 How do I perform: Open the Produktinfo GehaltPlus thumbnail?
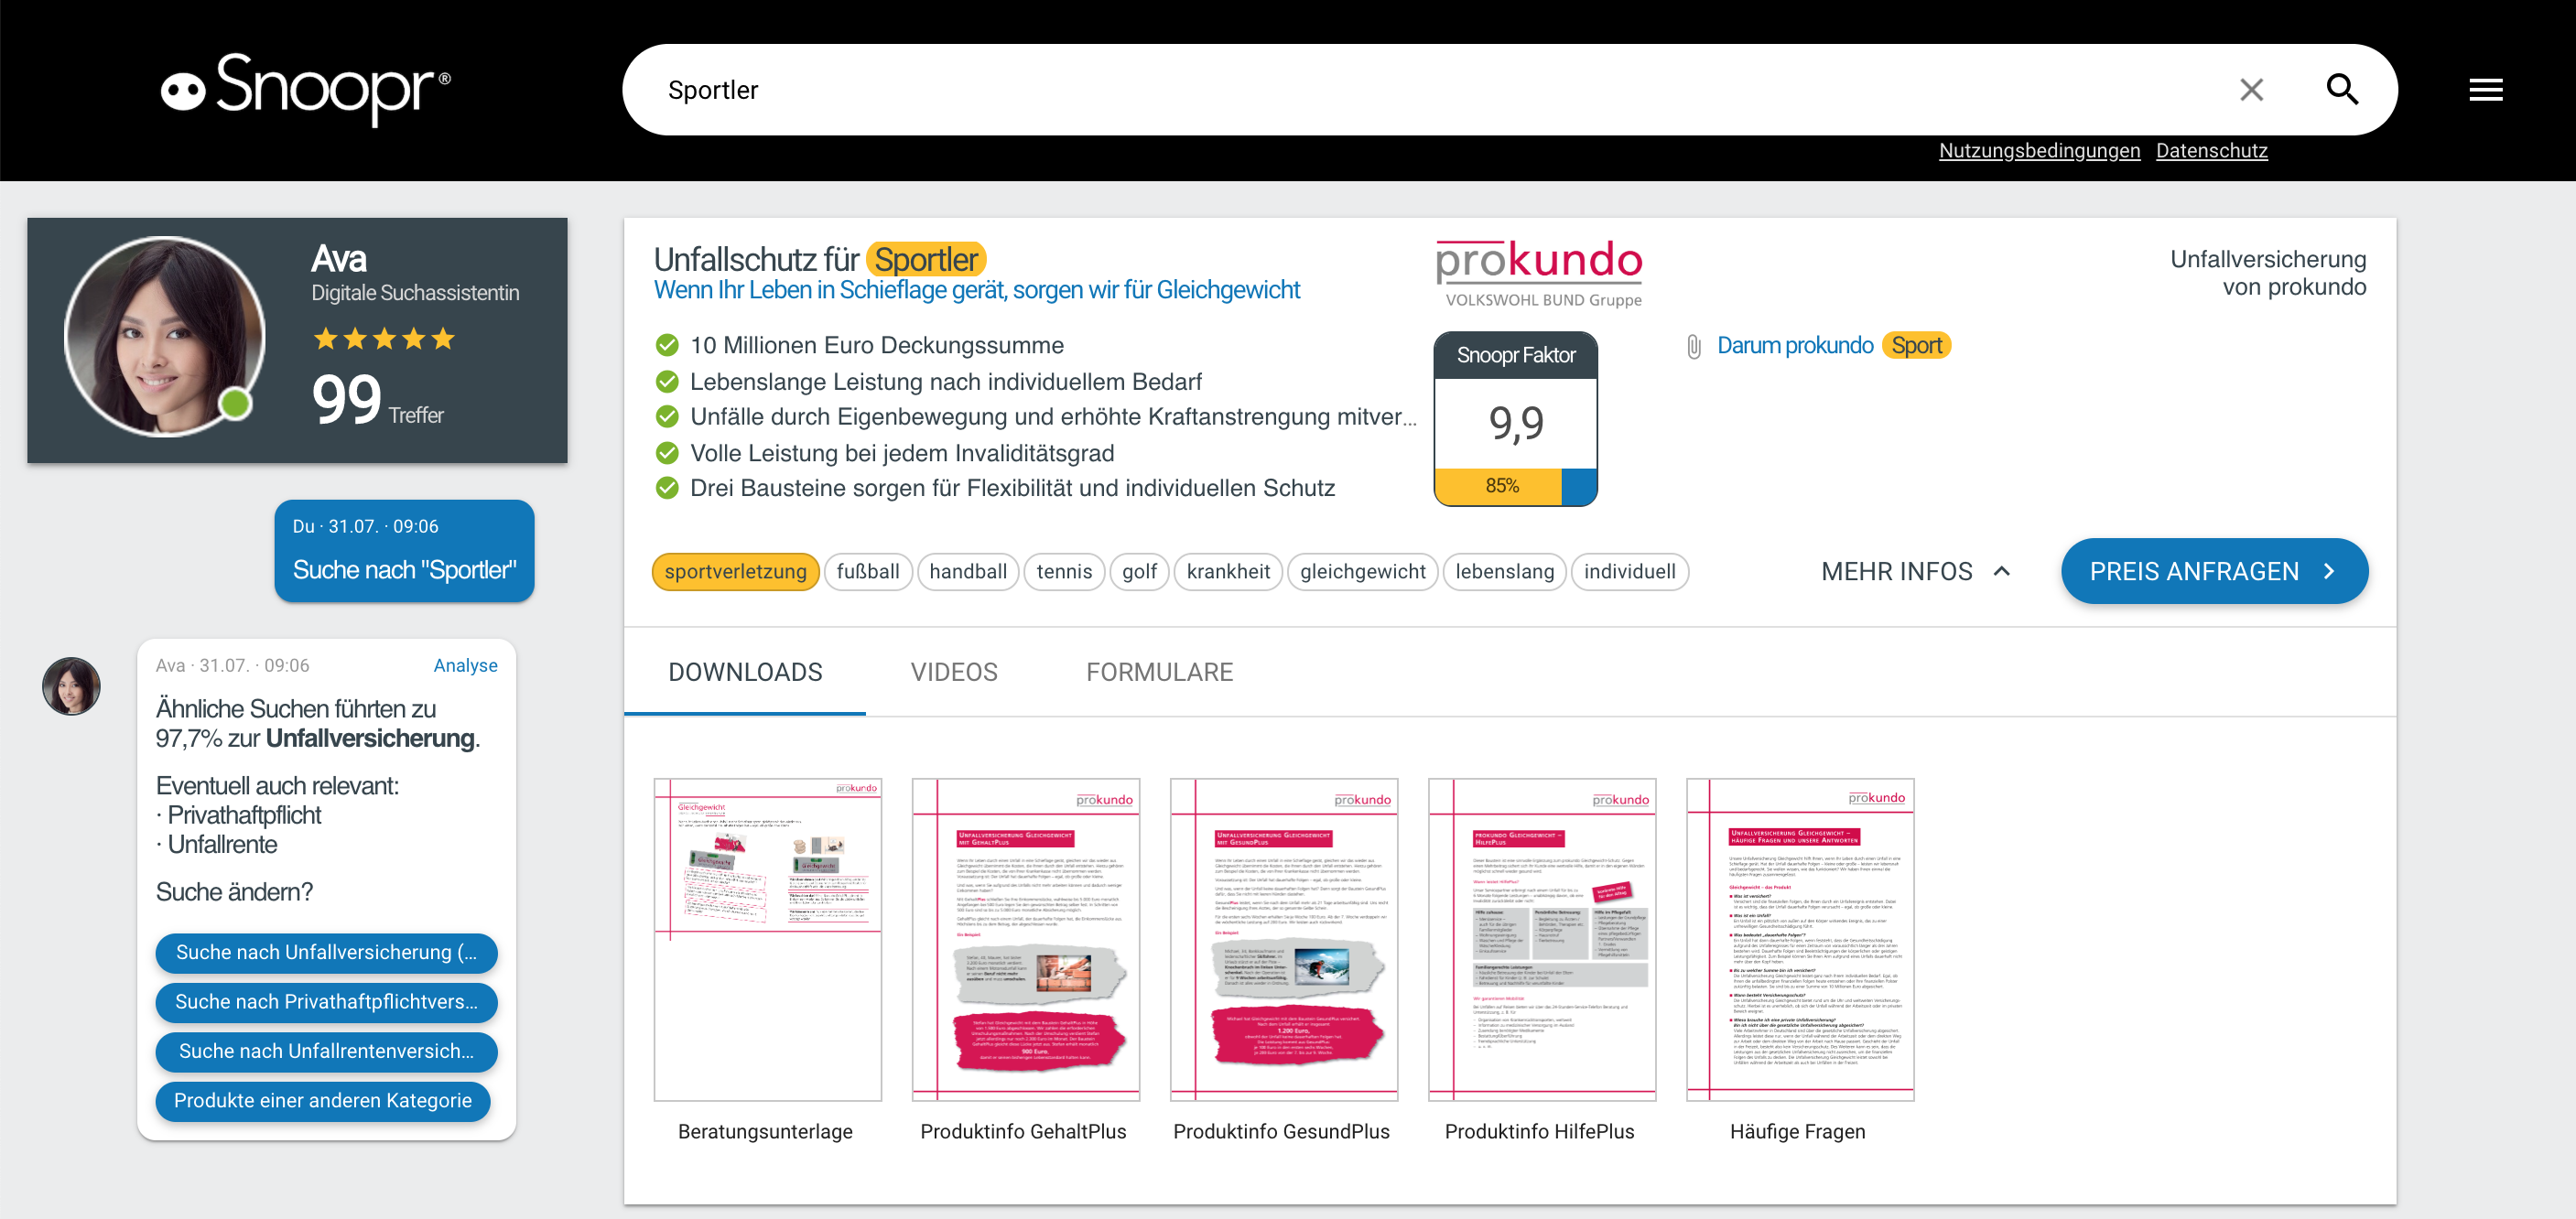(x=1025, y=939)
